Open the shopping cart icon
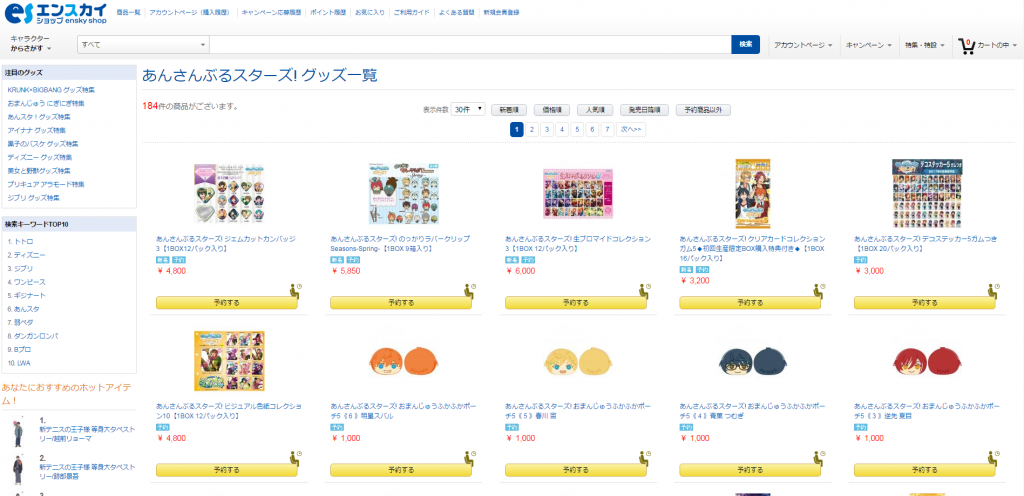Screen dimensions: 1024x496 tap(966, 46)
